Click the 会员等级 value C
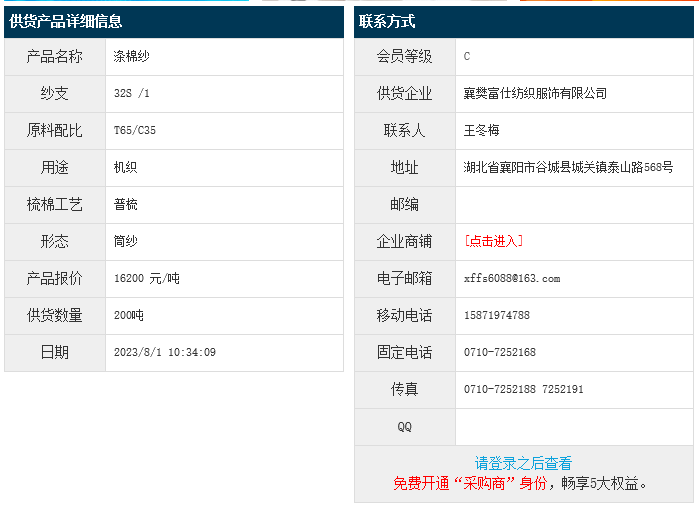Viewport: 699px width, 508px height. [467, 56]
